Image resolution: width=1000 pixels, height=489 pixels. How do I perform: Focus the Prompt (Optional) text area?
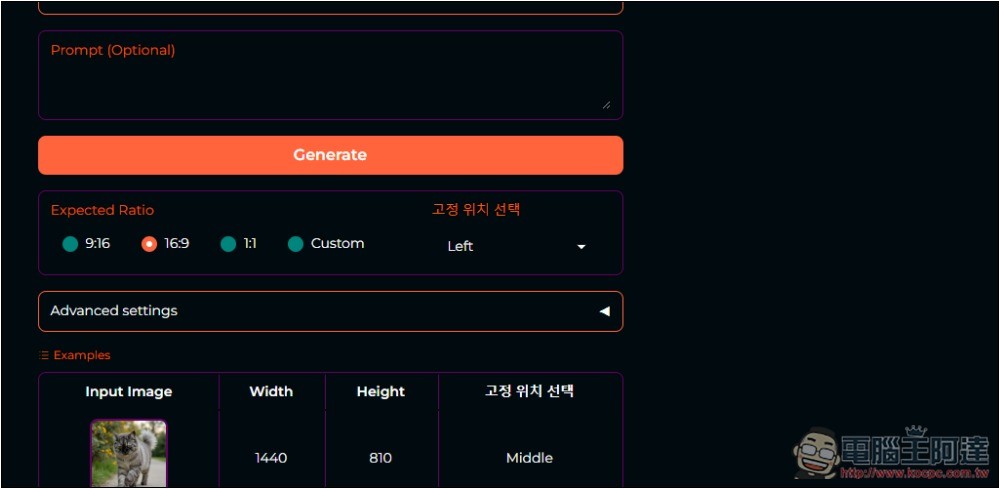point(330,75)
